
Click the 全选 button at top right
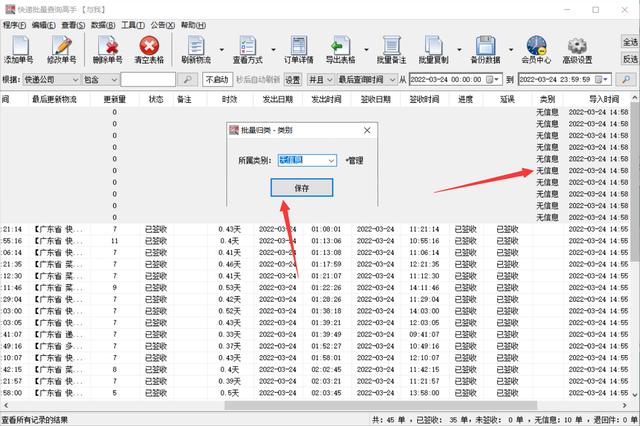[x=630, y=43]
